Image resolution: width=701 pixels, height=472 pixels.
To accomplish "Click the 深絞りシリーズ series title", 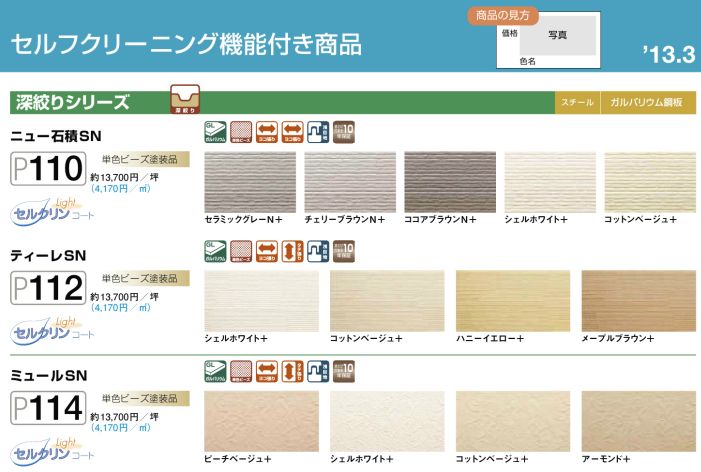I will pyautogui.click(x=73, y=102).
